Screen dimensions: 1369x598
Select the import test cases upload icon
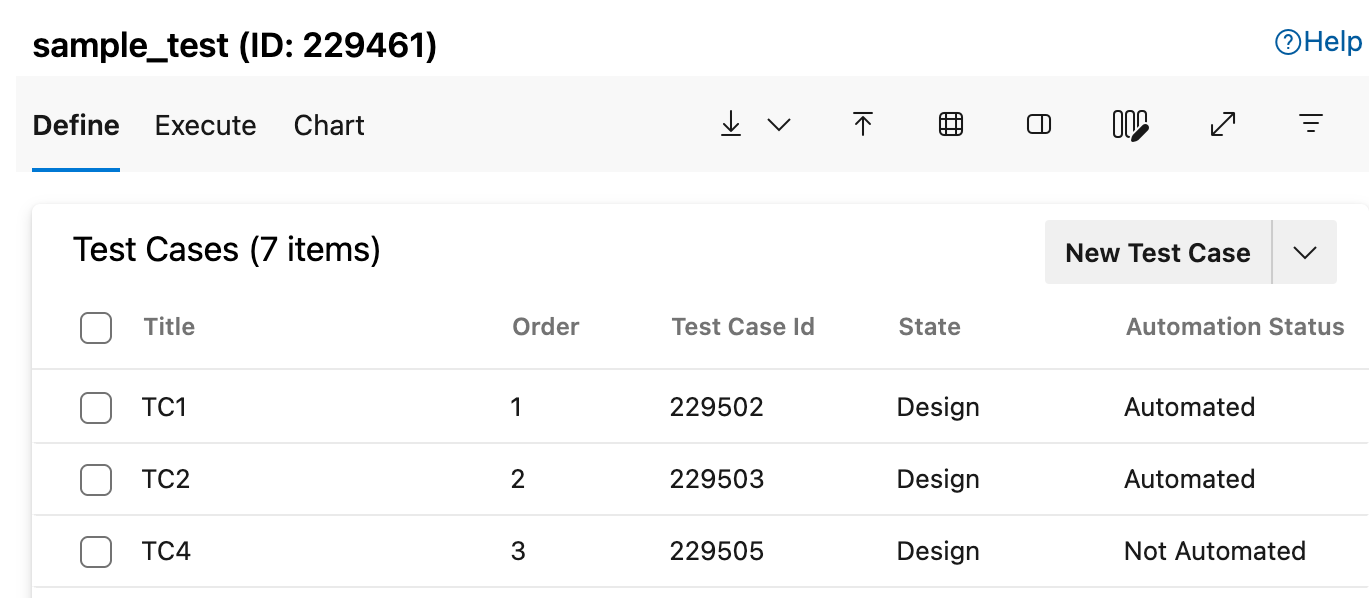(x=862, y=124)
